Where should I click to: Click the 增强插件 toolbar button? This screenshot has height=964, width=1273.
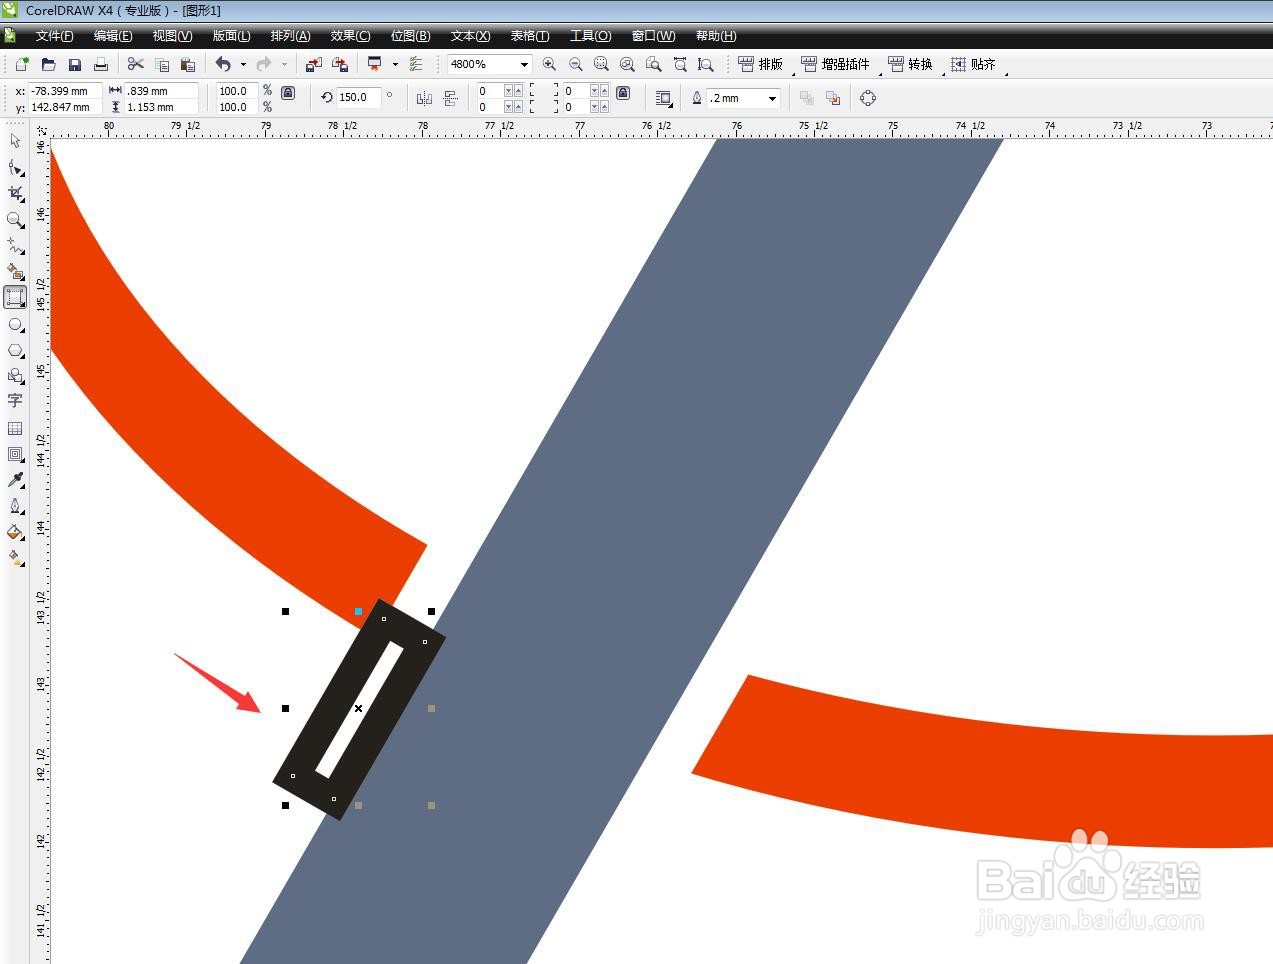(835, 64)
